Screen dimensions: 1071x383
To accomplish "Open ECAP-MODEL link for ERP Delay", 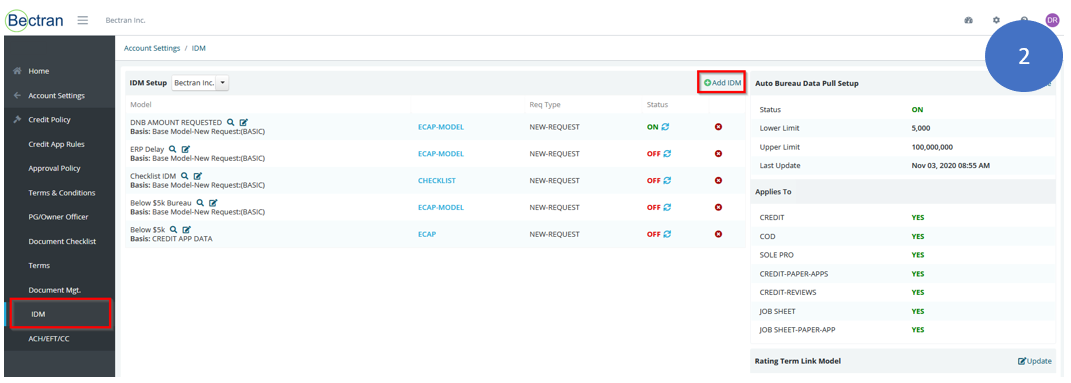I will pyautogui.click(x=441, y=154).
